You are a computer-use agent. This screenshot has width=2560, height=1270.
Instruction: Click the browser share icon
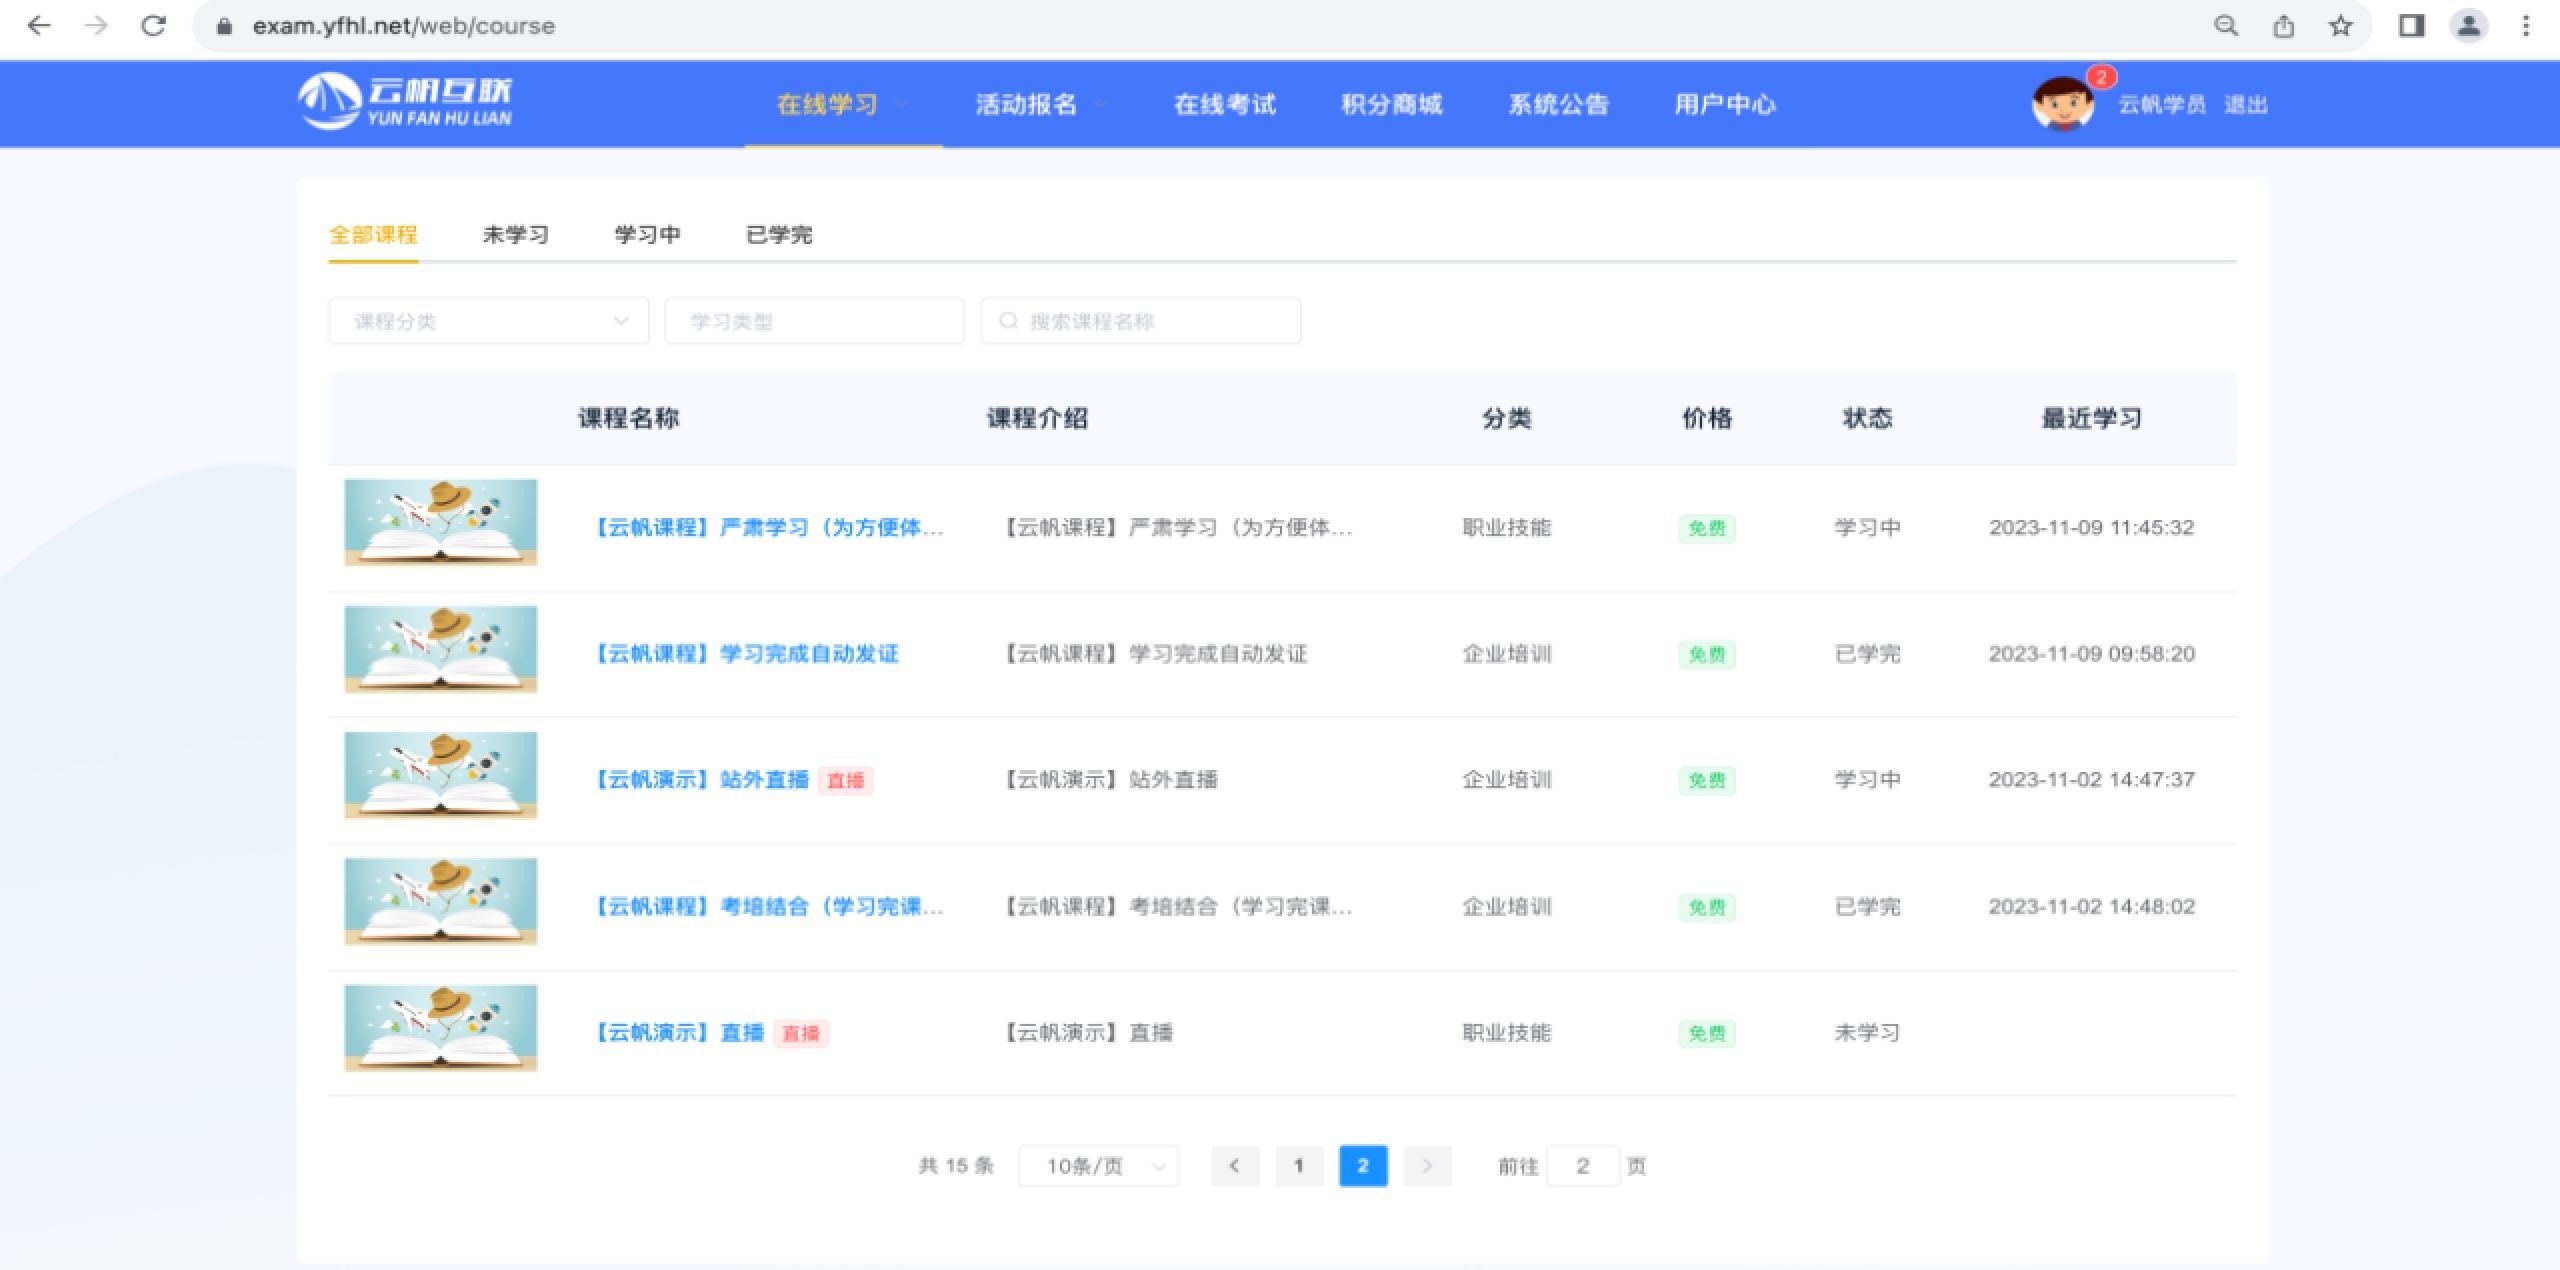click(x=2283, y=26)
